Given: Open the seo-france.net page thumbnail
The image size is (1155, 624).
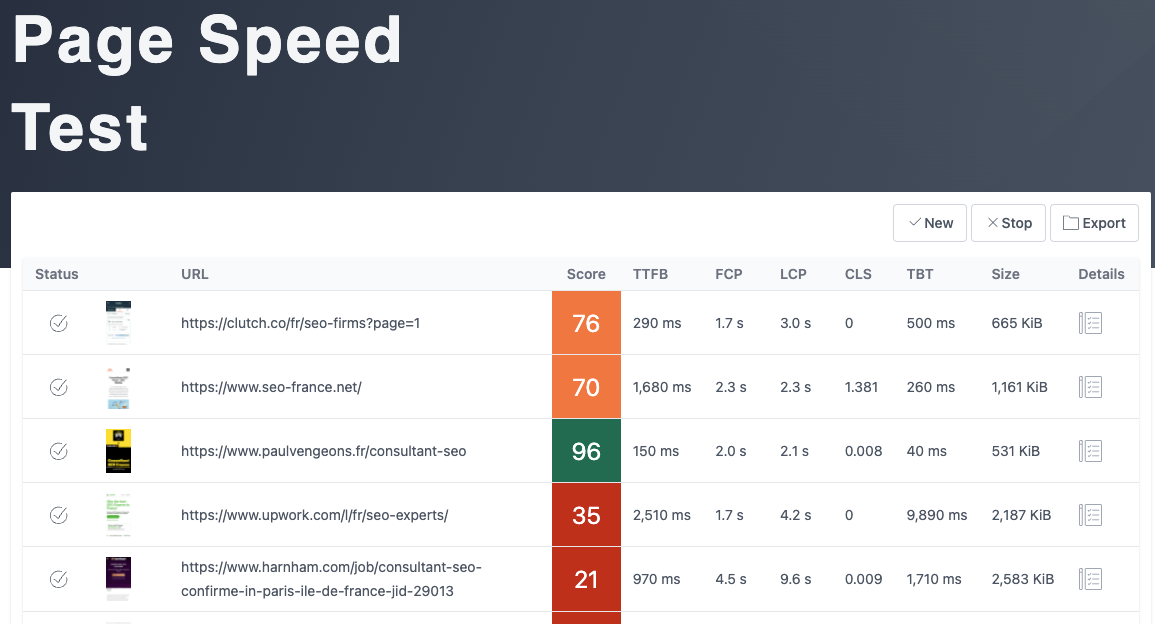Looking at the screenshot, I should [119, 387].
